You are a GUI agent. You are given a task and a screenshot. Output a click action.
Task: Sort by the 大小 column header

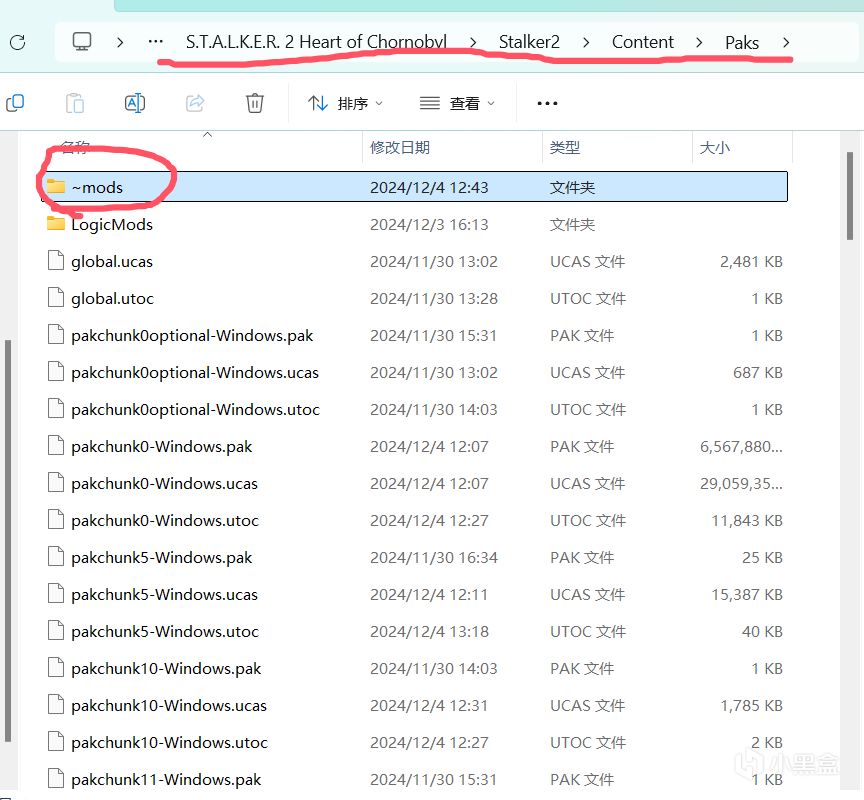pyautogui.click(x=715, y=148)
